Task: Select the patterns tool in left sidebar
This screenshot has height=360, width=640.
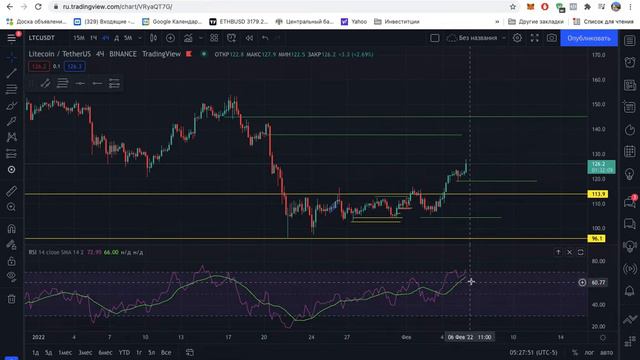Action: [x=11, y=137]
